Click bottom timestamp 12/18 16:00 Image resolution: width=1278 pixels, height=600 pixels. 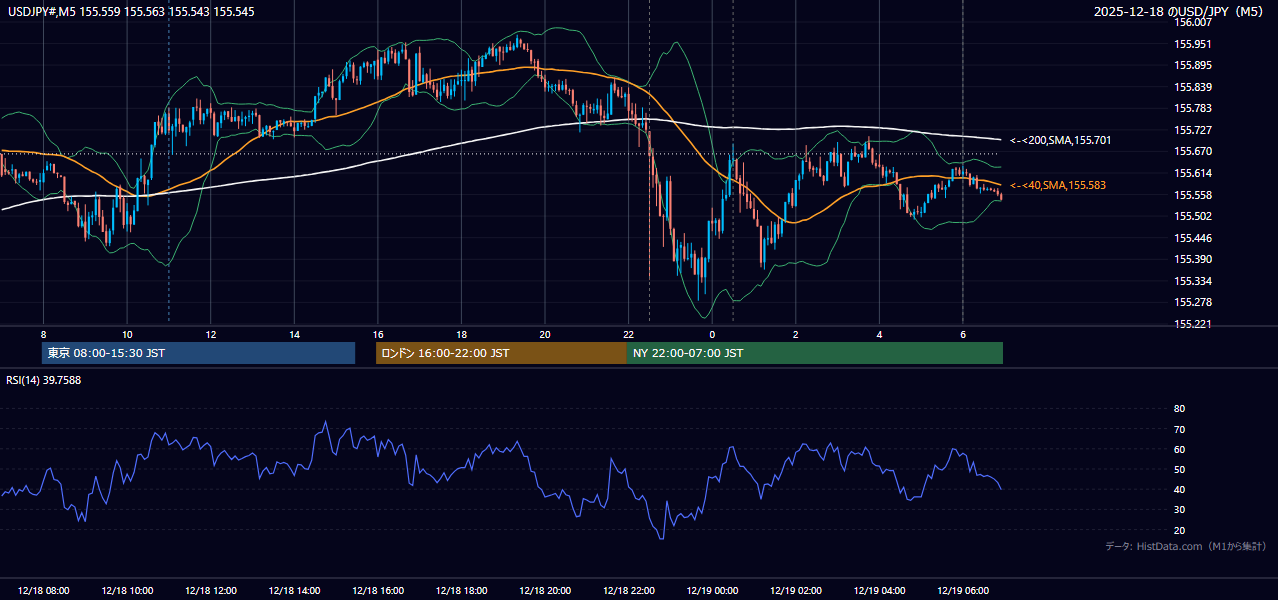(378, 591)
